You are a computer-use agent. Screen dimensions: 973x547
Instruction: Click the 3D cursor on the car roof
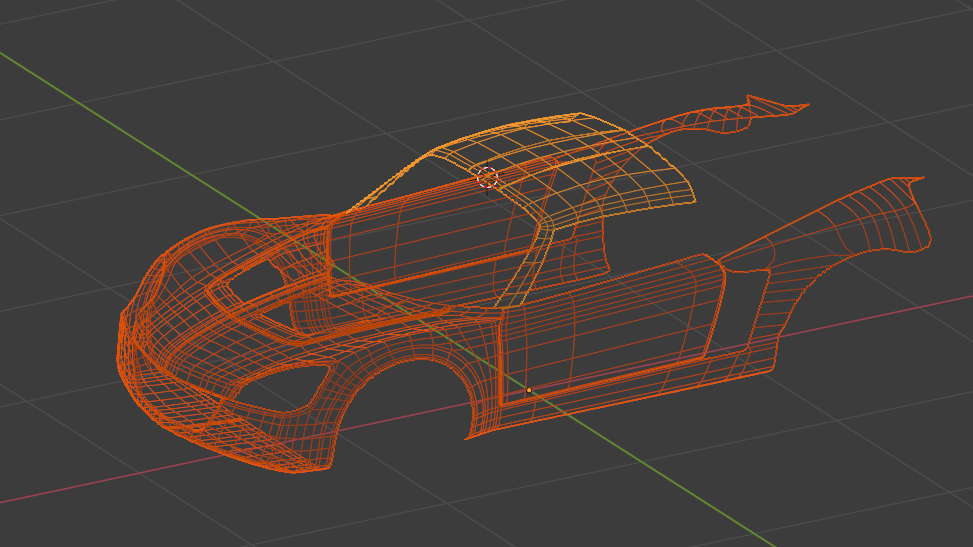pyautogui.click(x=488, y=178)
